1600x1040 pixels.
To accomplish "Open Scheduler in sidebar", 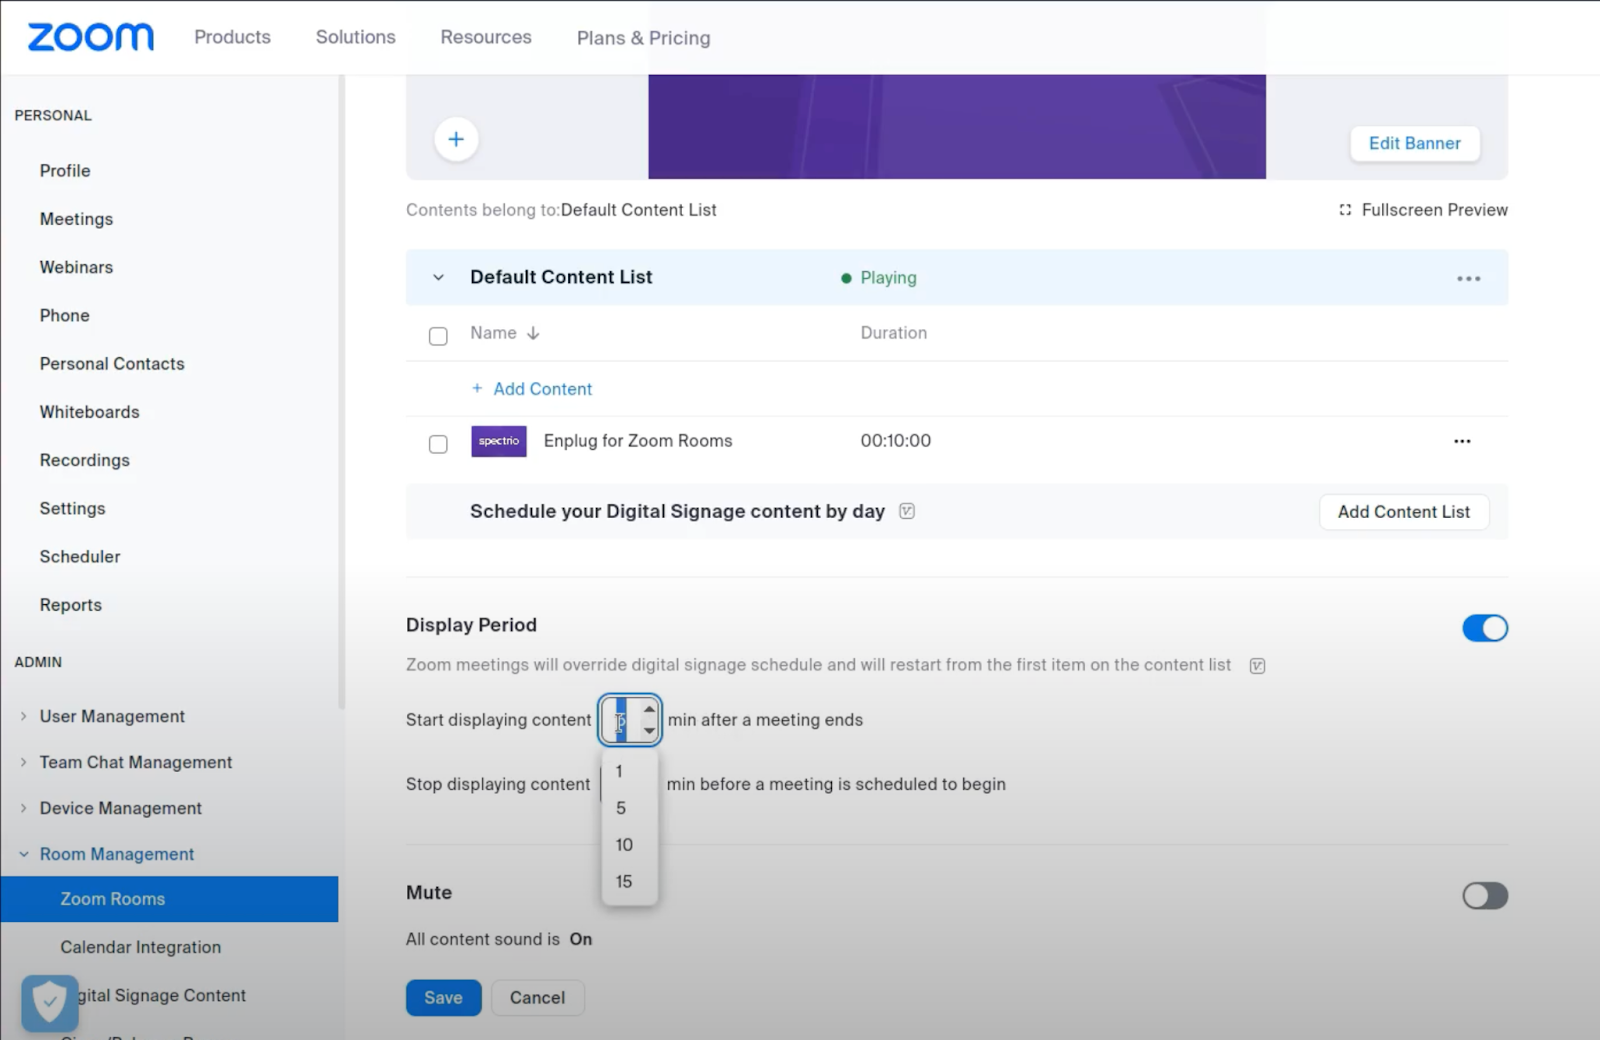I will (80, 556).
